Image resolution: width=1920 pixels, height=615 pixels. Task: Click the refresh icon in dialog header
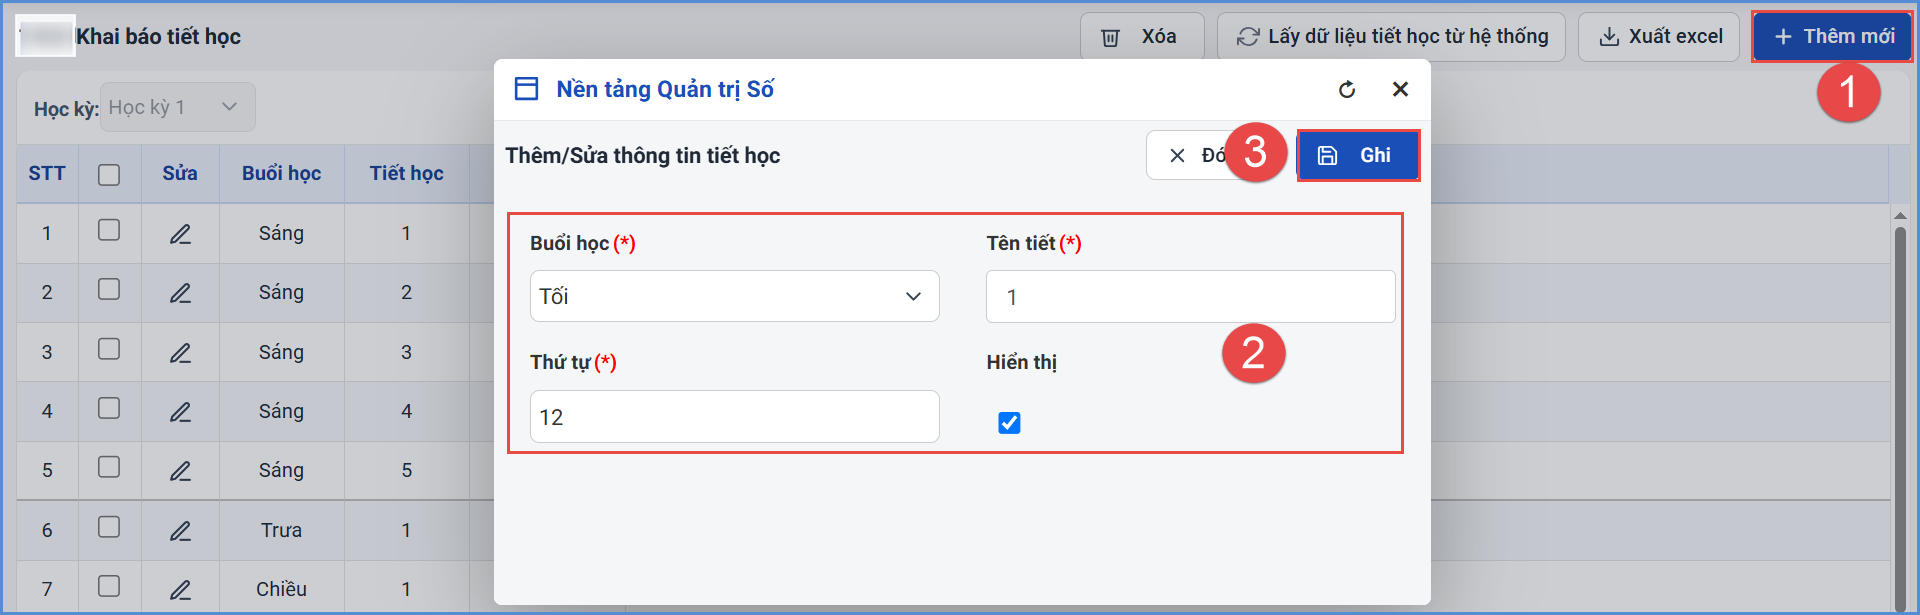1347,90
